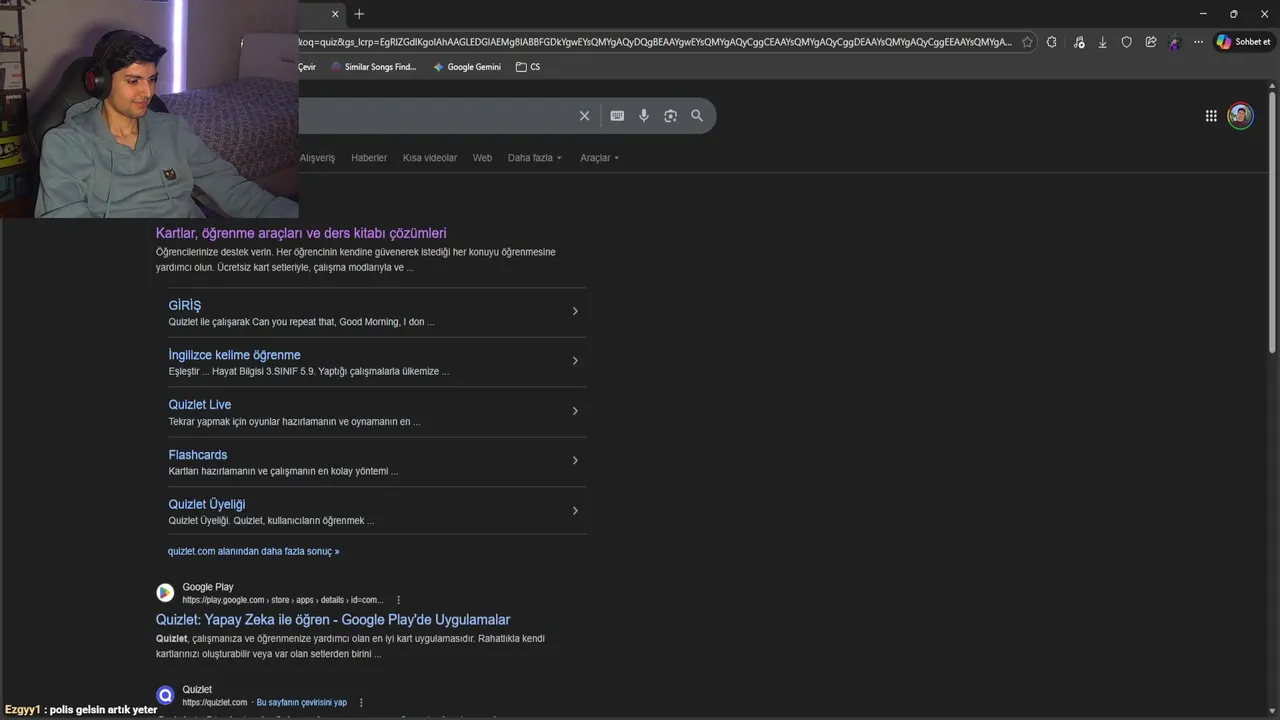Switch to the Web results tab
Viewport: 1280px width, 720px height.
(x=482, y=158)
